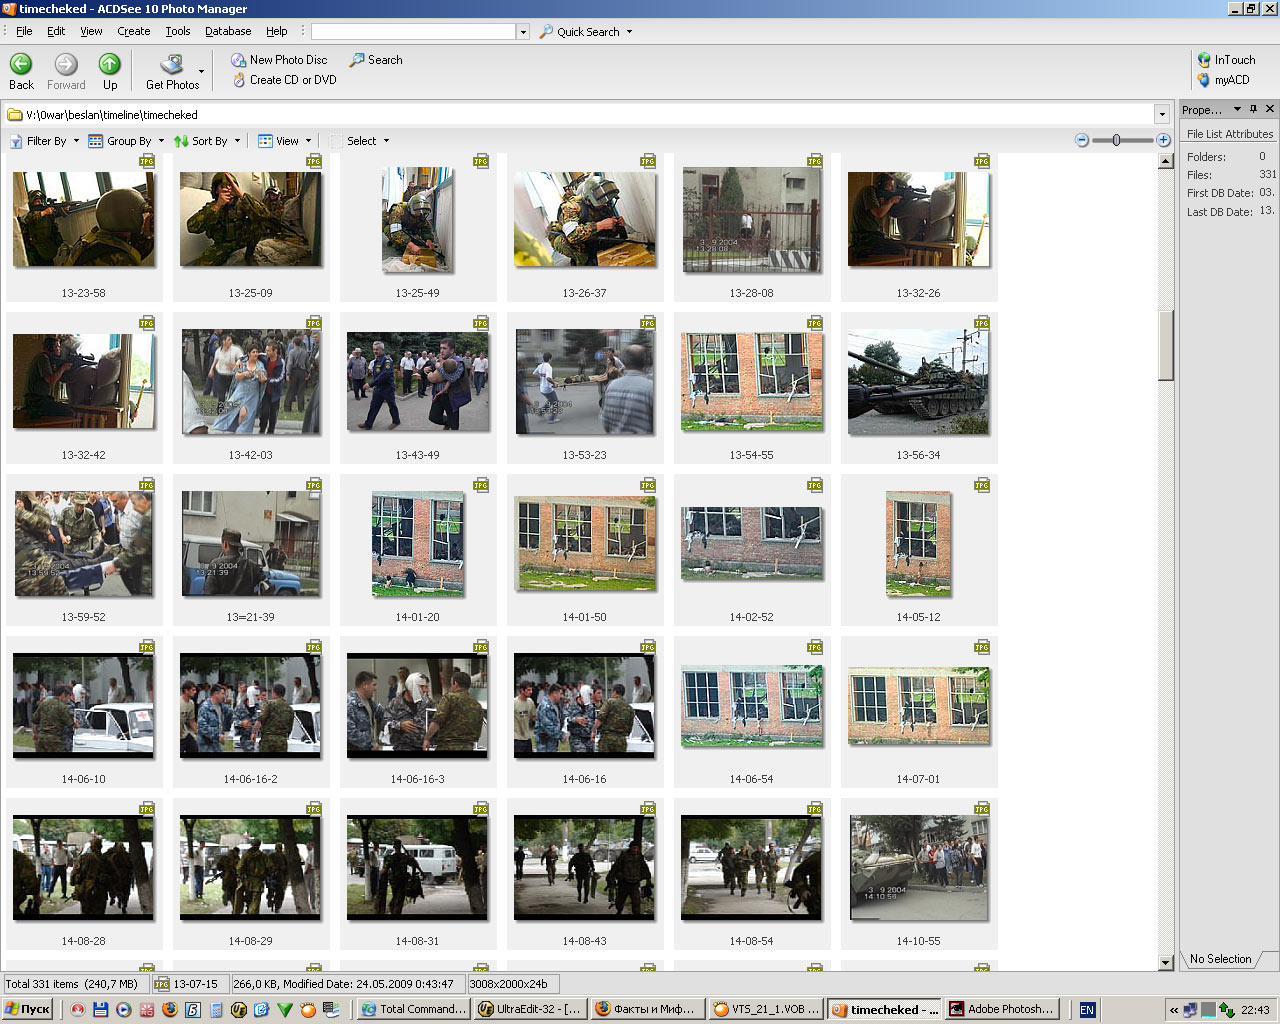1280x1024 pixels.
Task: Select thumbnail 14-10-55
Action: (x=918, y=867)
